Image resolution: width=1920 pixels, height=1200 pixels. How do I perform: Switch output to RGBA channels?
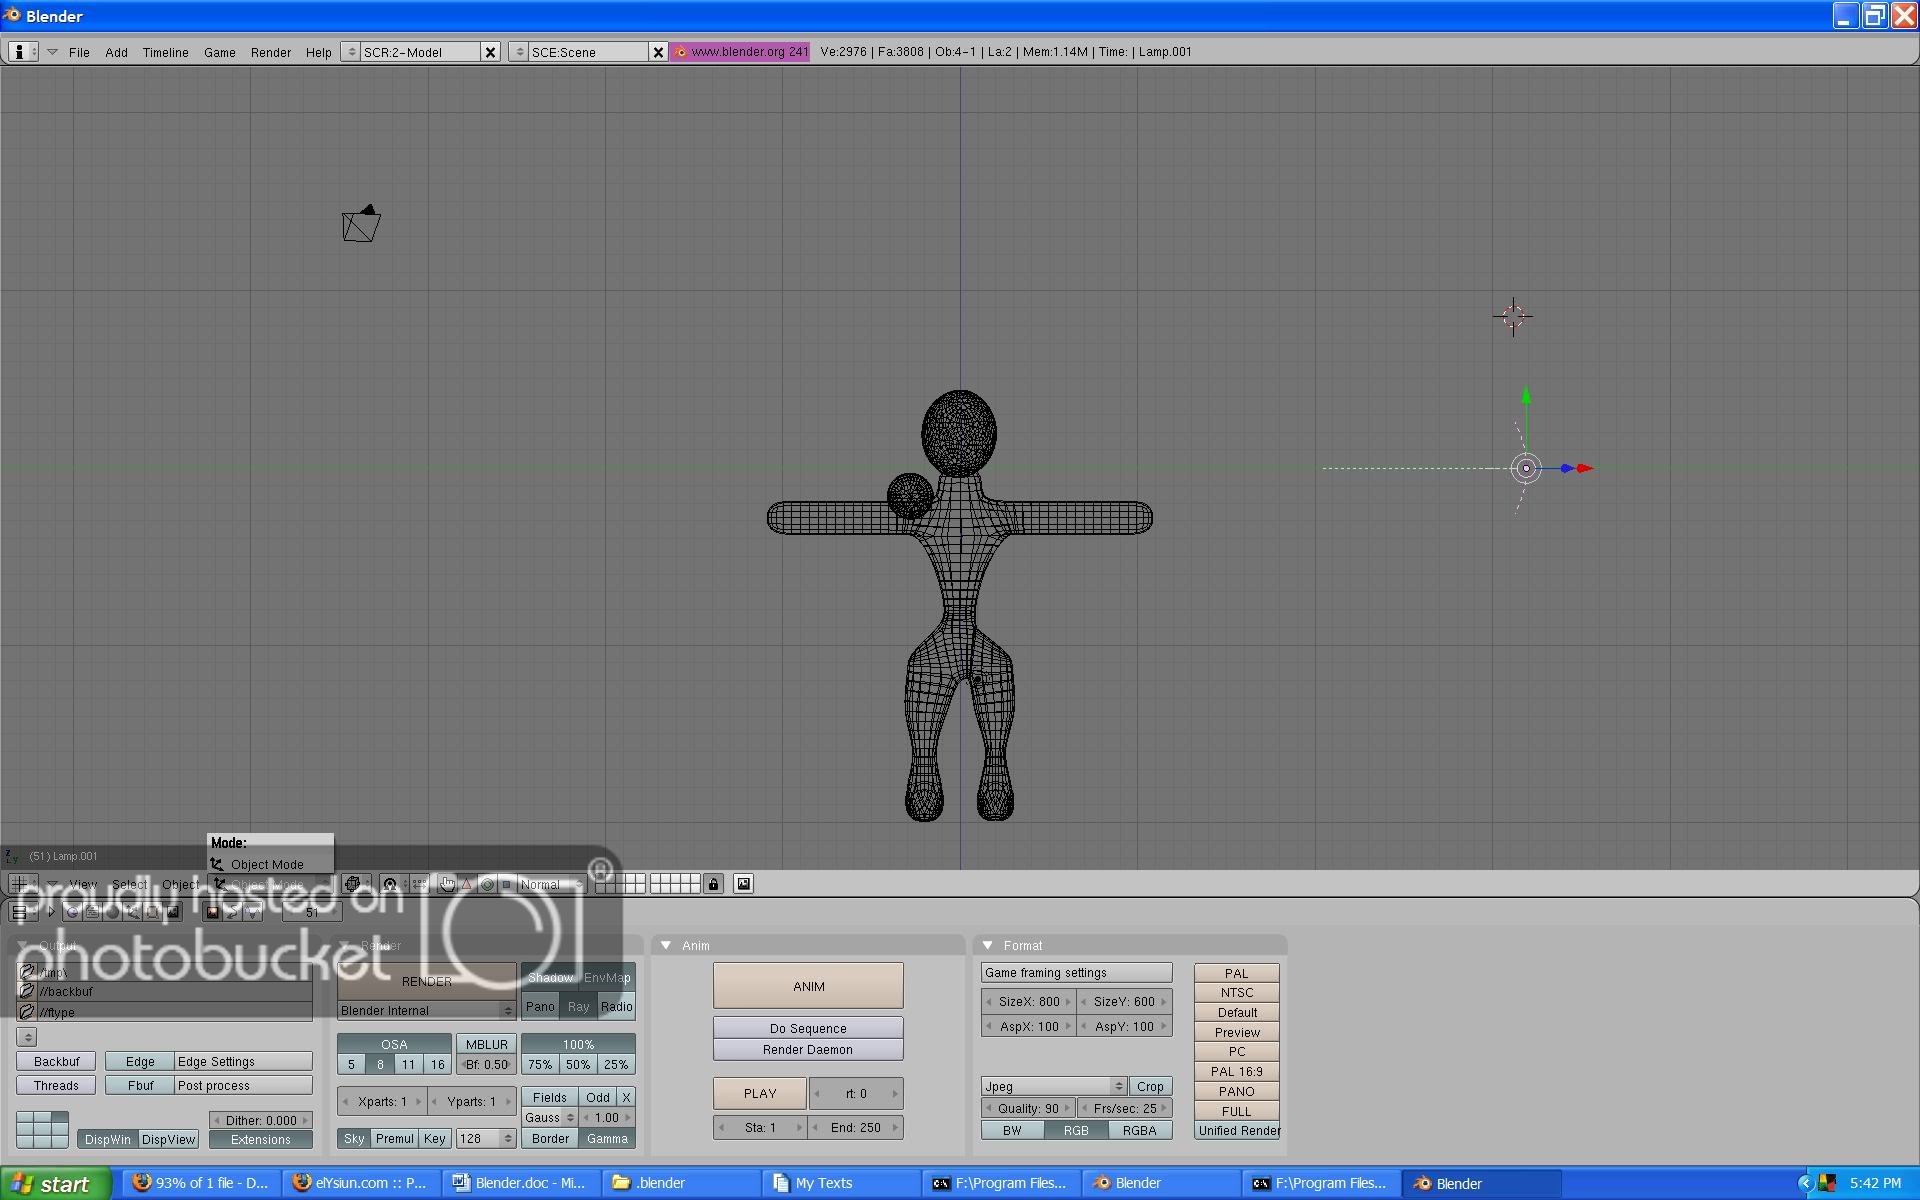pyautogui.click(x=1141, y=1130)
